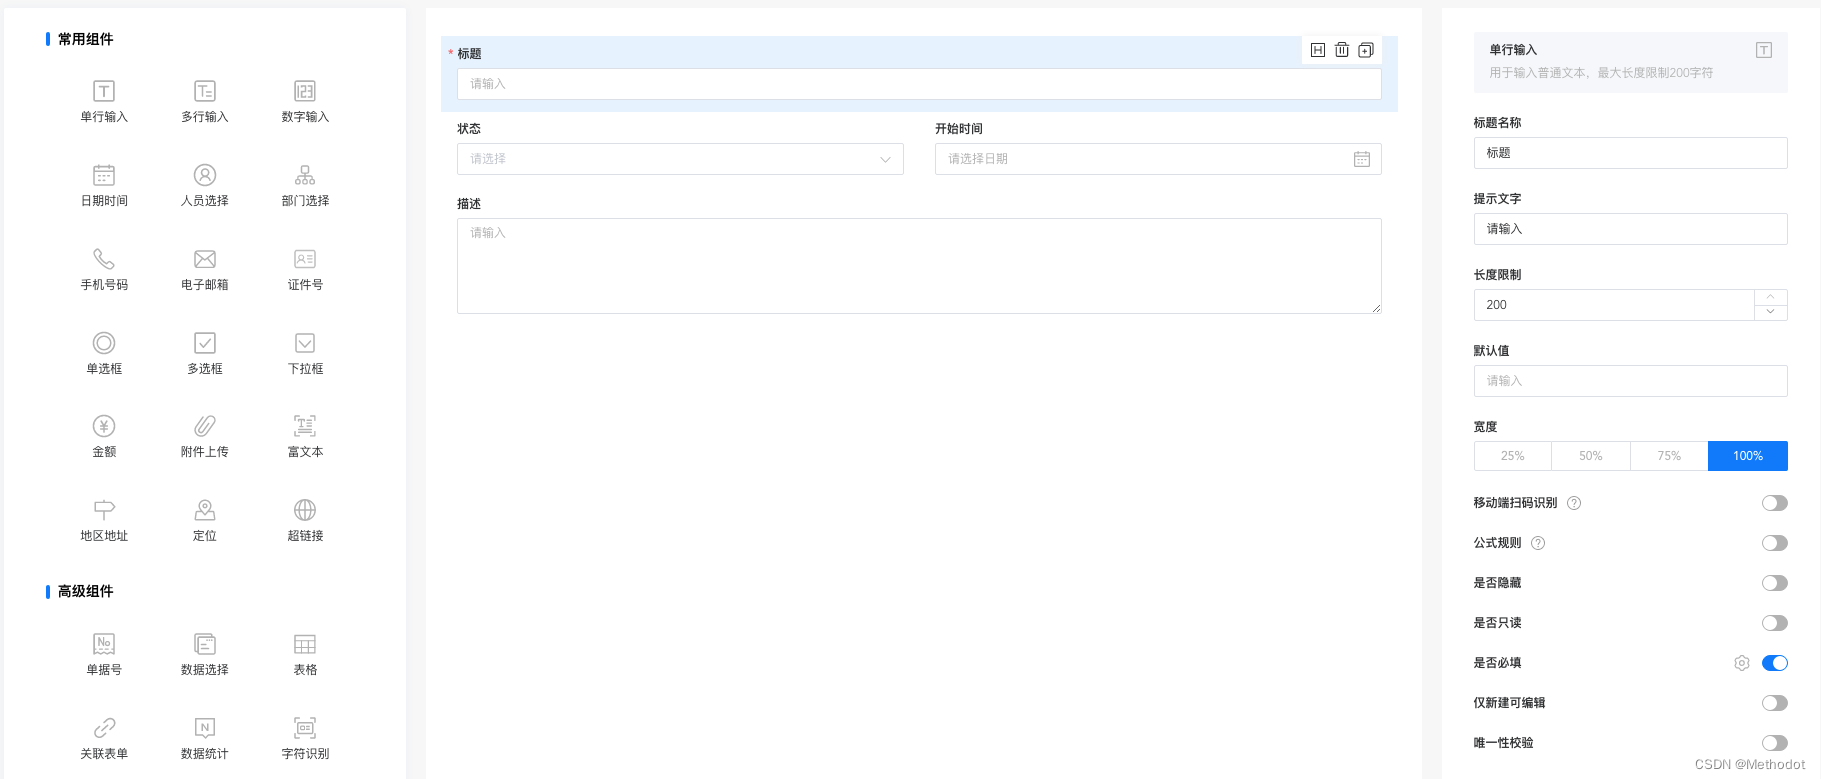Turn on the 公式规则 switch

[1775, 543]
